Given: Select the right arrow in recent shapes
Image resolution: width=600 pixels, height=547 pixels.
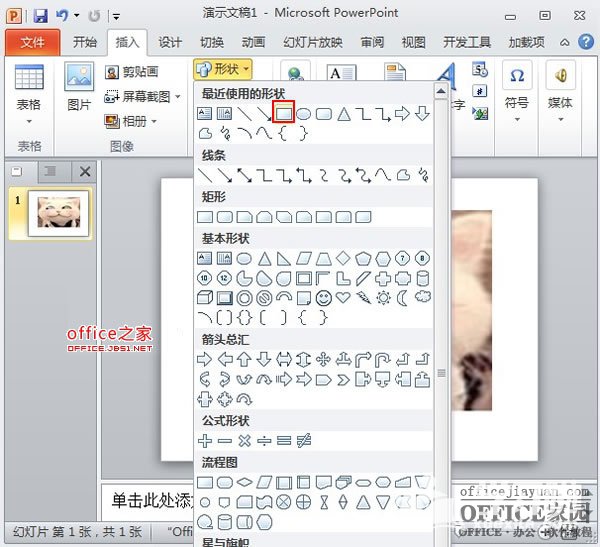Looking at the screenshot, I should pyautogui.click(x=402, y=114).
